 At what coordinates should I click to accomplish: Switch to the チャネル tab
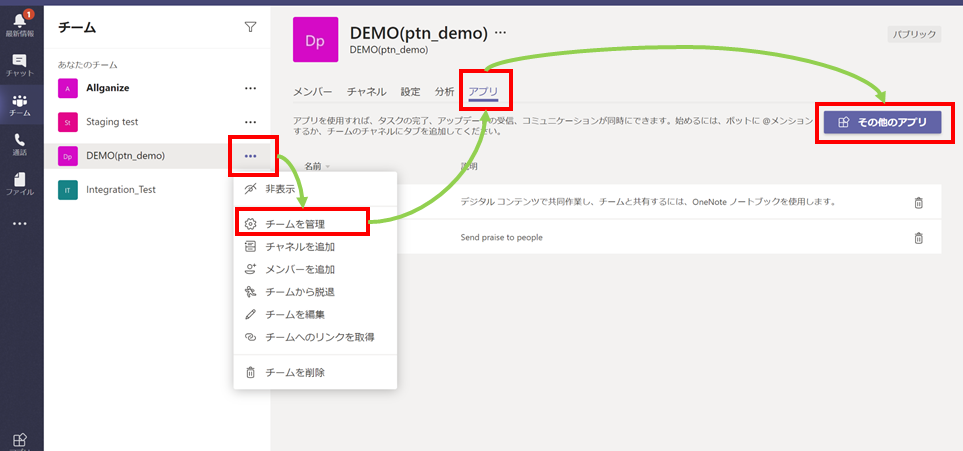(366, 92)
